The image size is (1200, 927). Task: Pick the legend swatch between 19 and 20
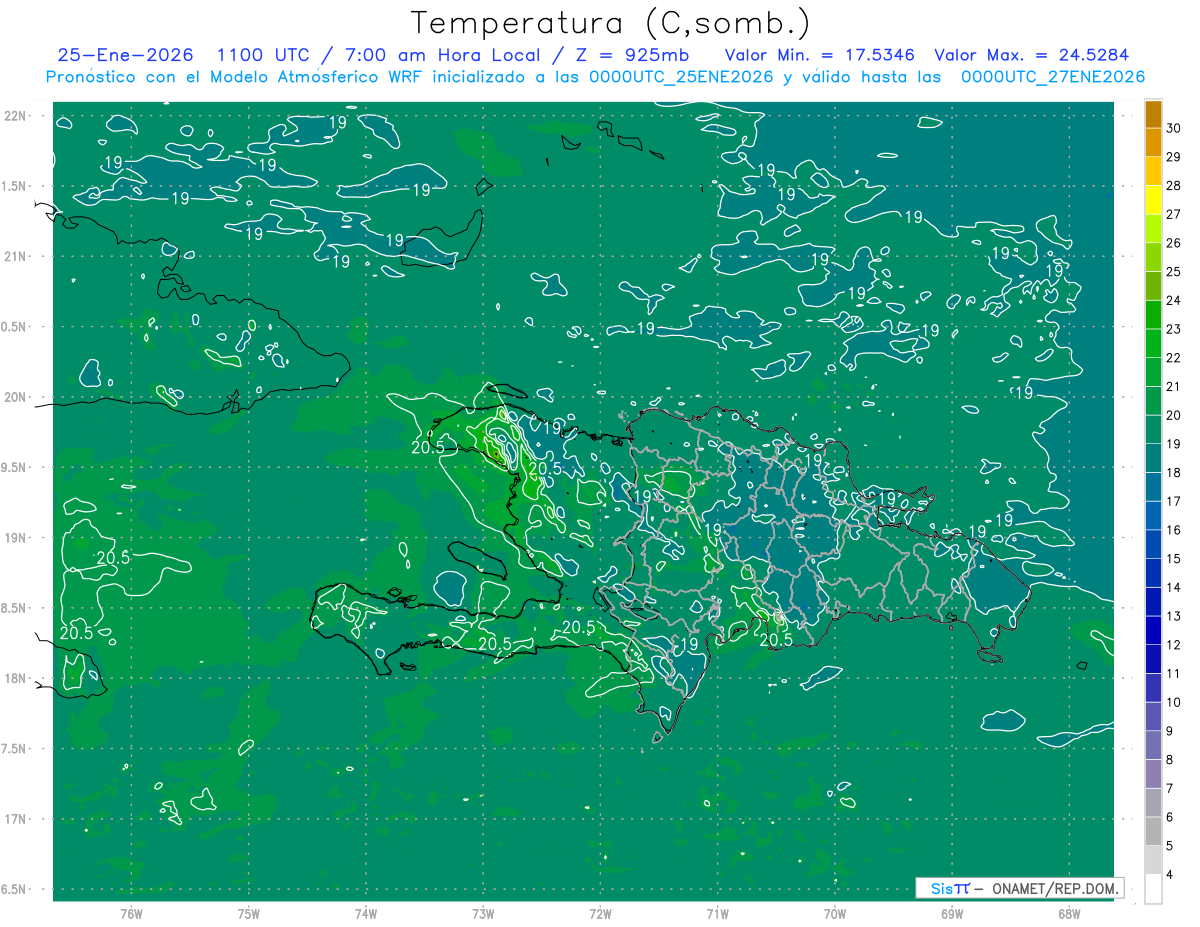(1153, 430)
